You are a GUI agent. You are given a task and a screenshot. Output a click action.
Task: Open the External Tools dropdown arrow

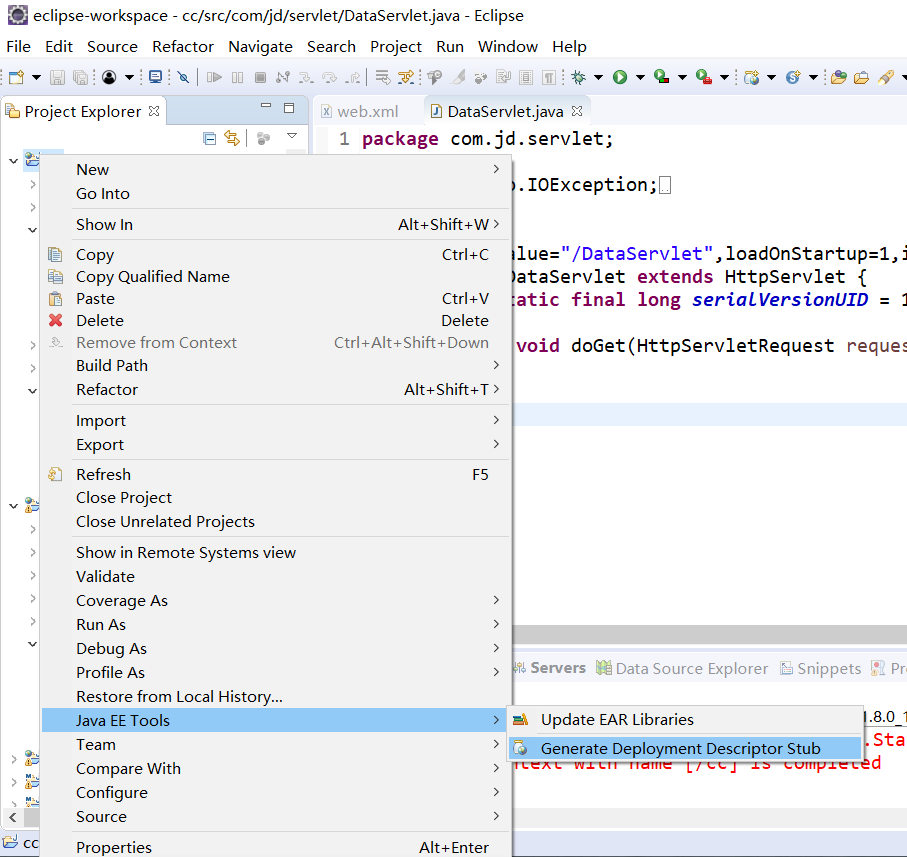click(724, 77)
